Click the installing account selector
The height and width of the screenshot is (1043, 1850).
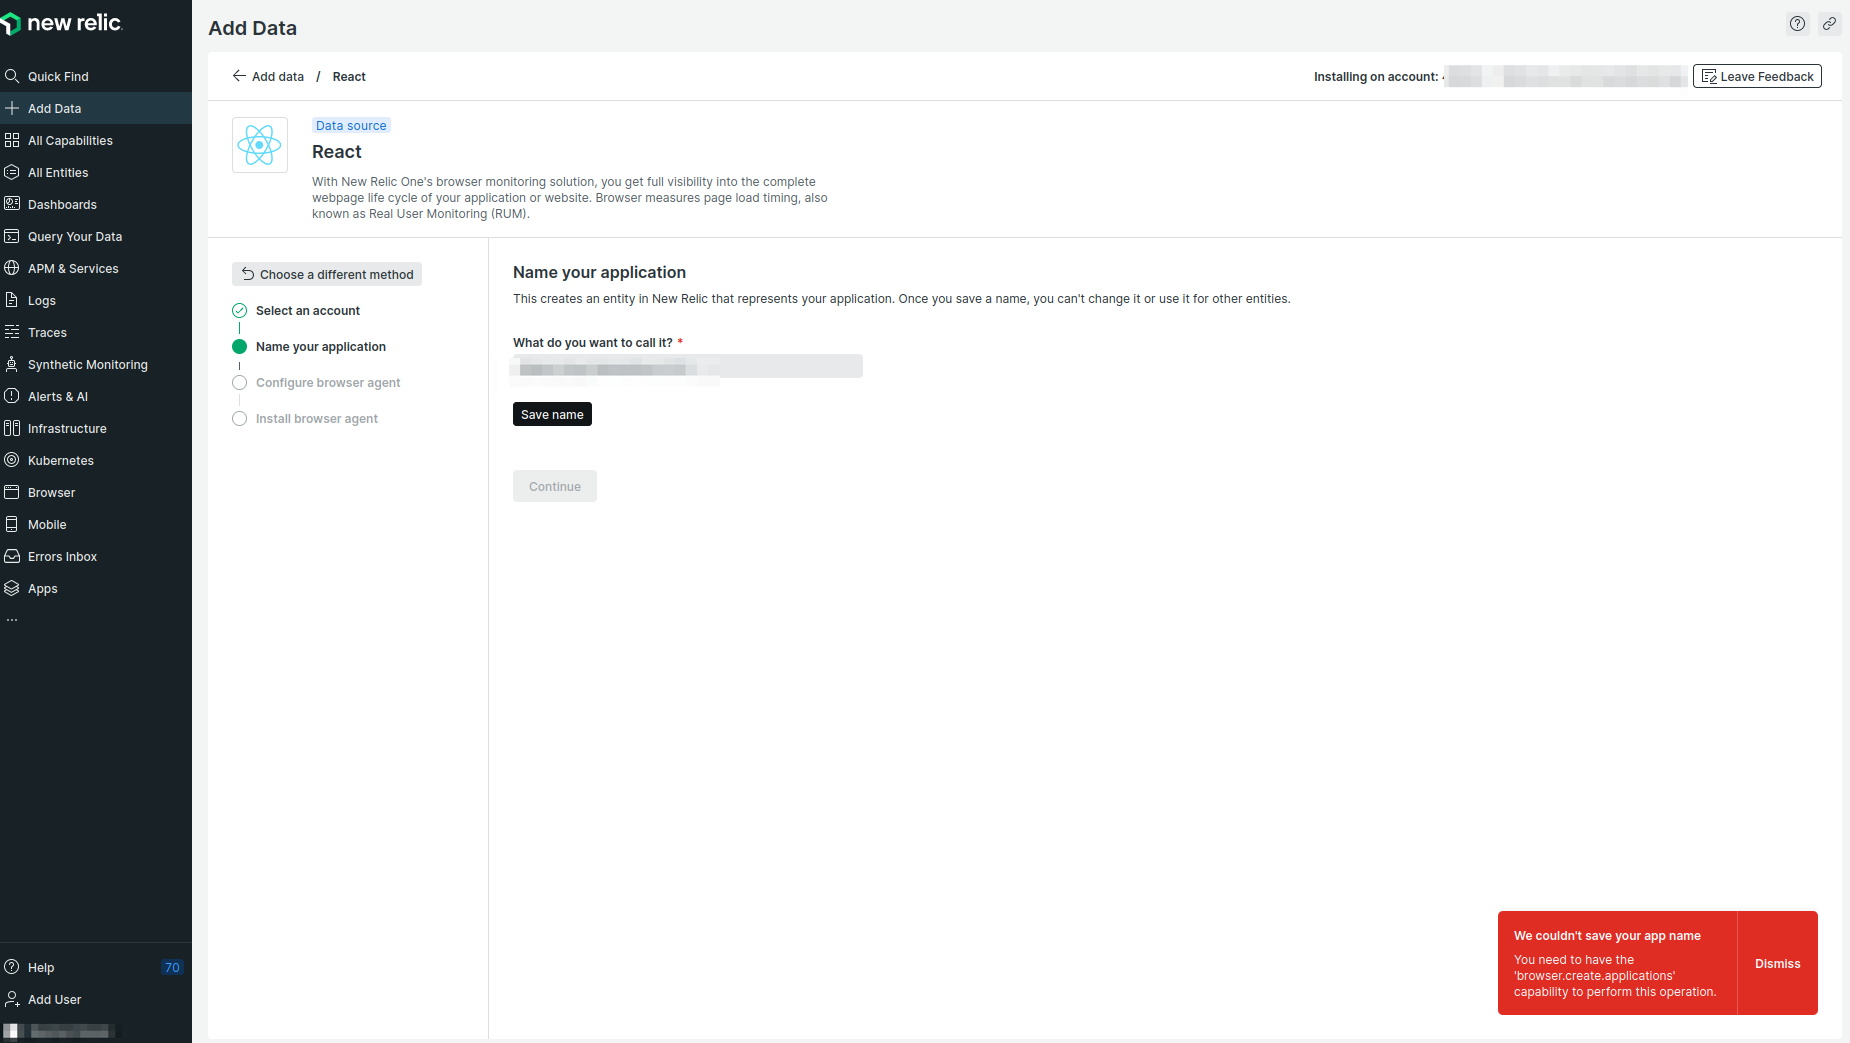1565,76
